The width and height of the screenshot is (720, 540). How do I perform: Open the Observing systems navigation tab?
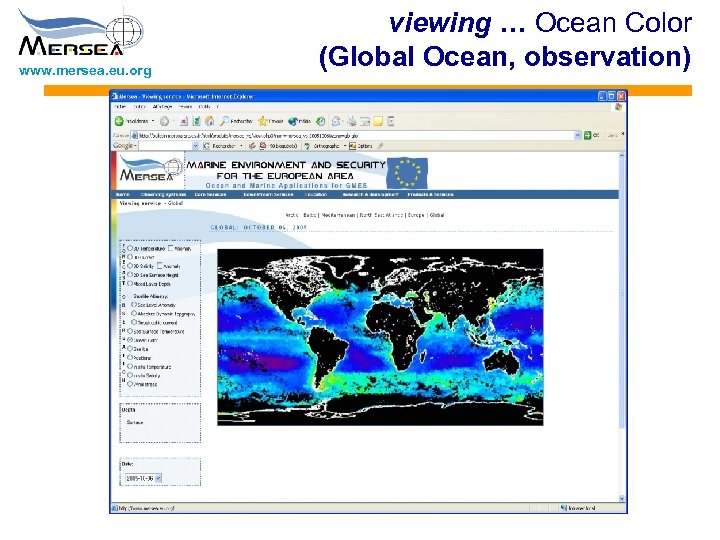point(163,194)
